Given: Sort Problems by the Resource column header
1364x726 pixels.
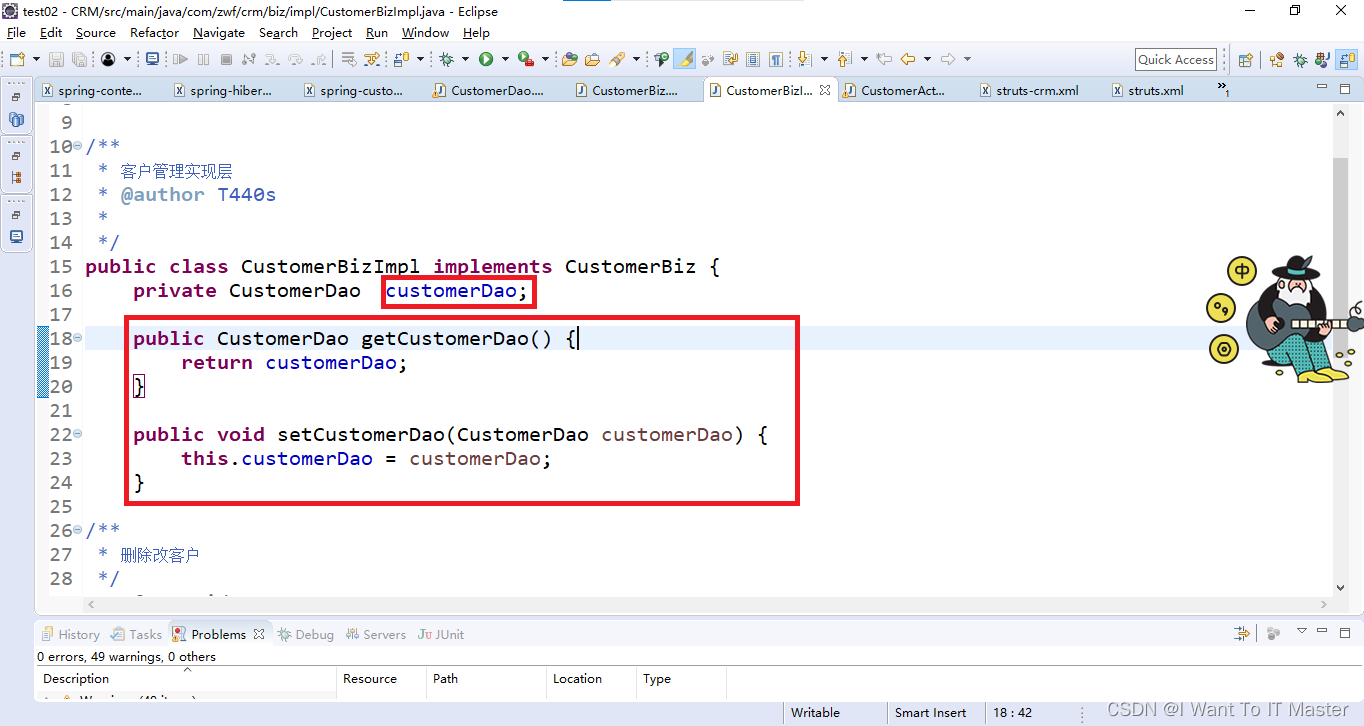Looking at the screenshot, I should point(381,678).
